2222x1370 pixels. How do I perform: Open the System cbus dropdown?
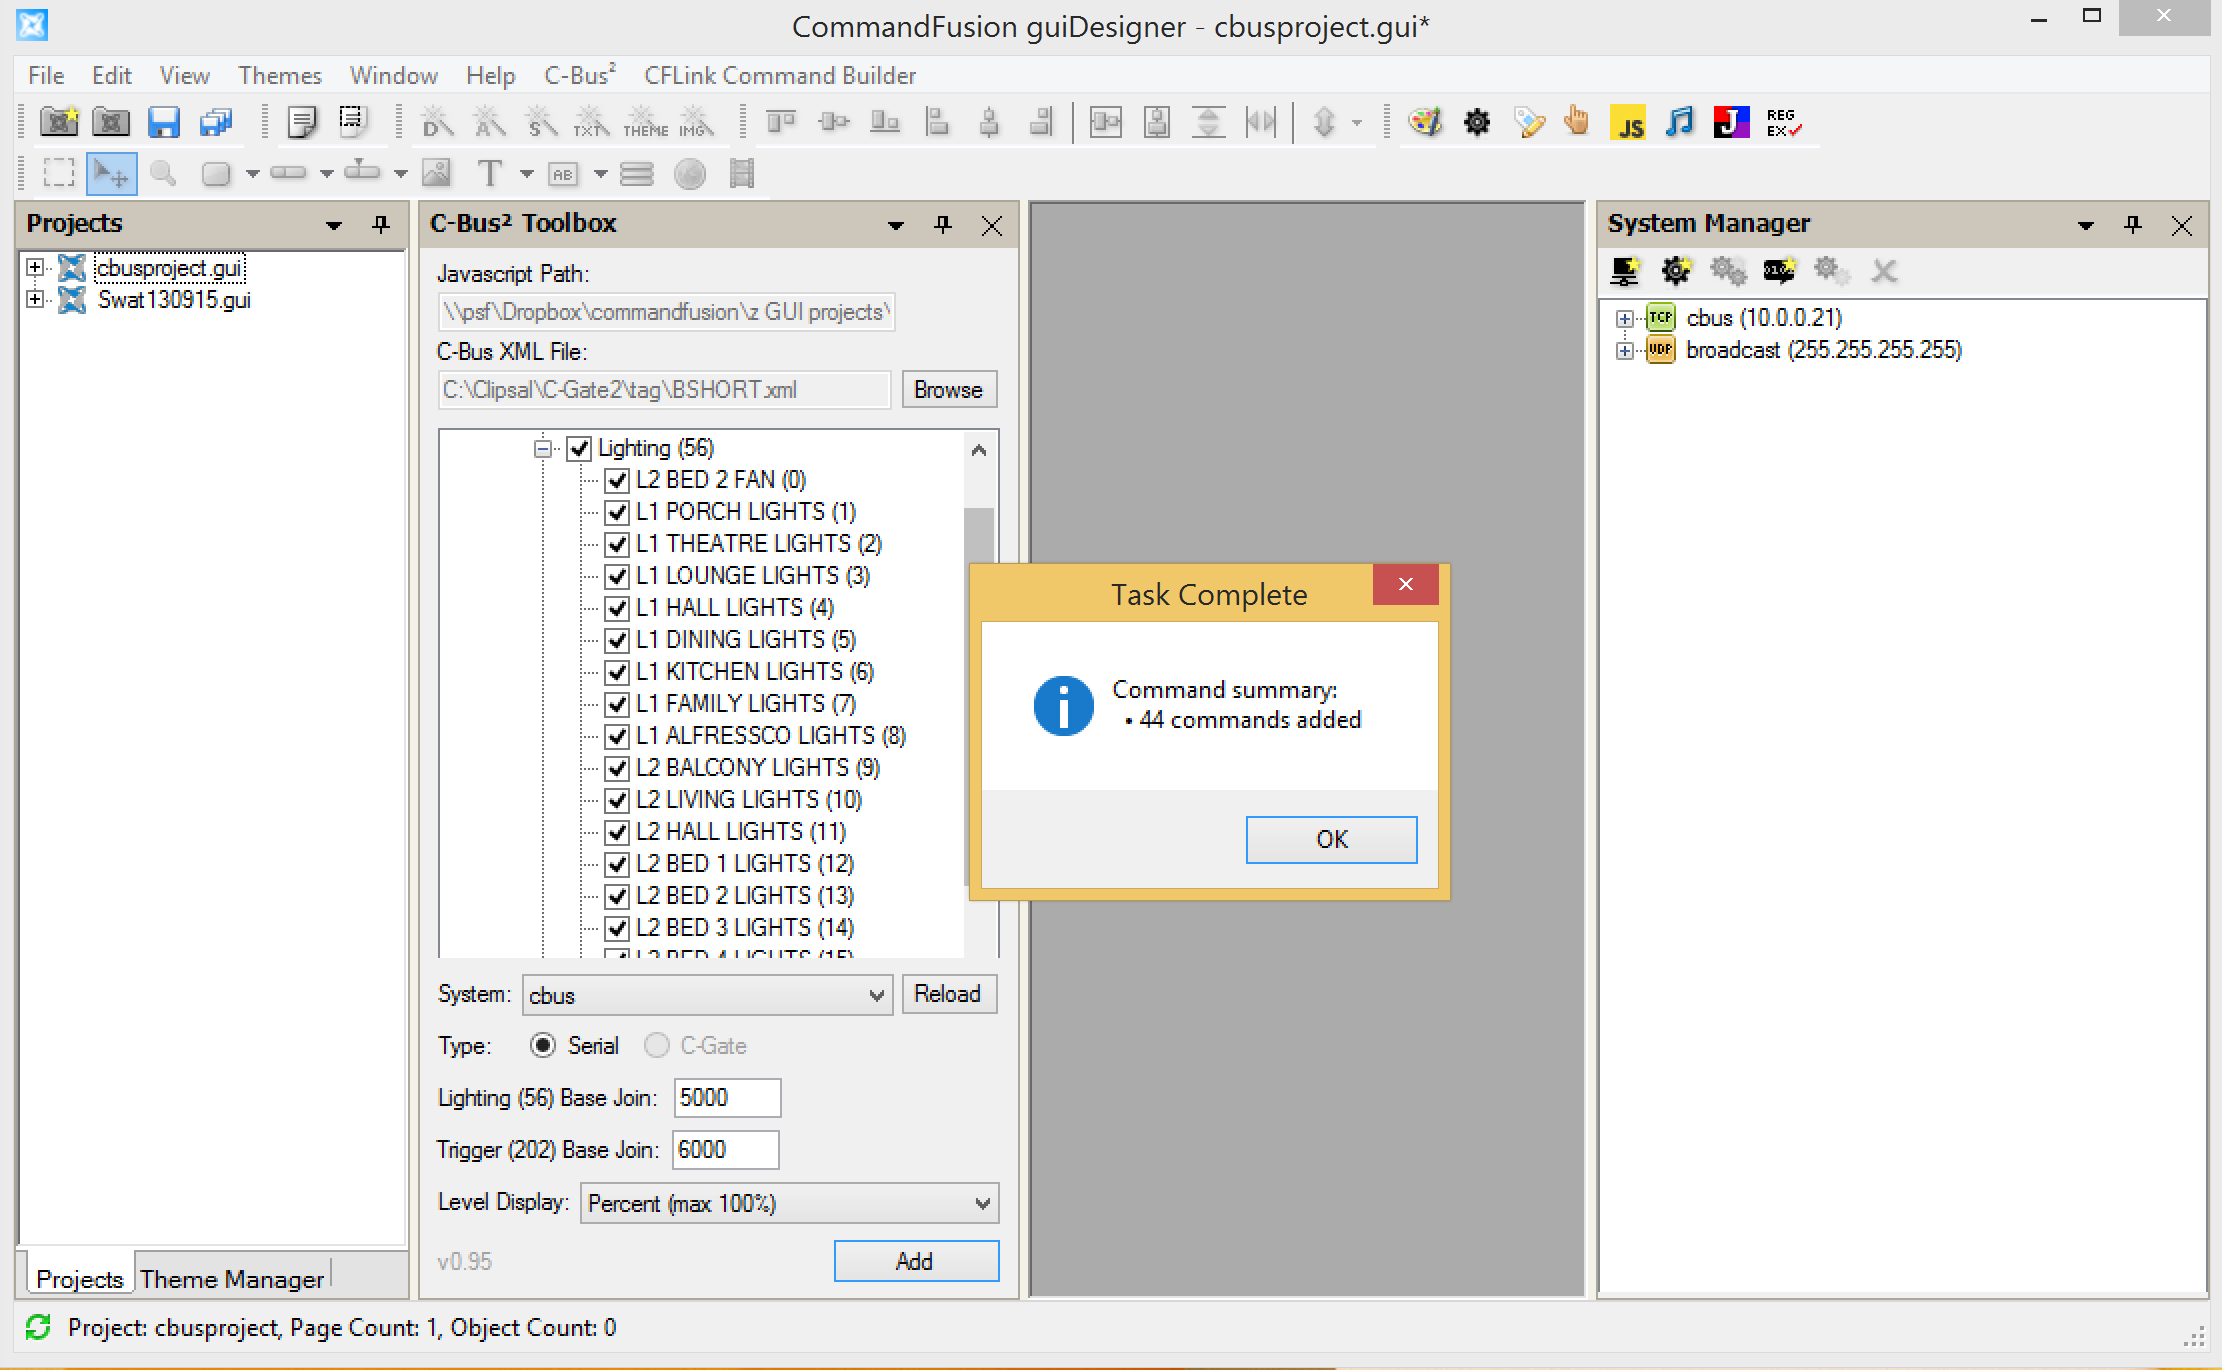tap(707, 996)
